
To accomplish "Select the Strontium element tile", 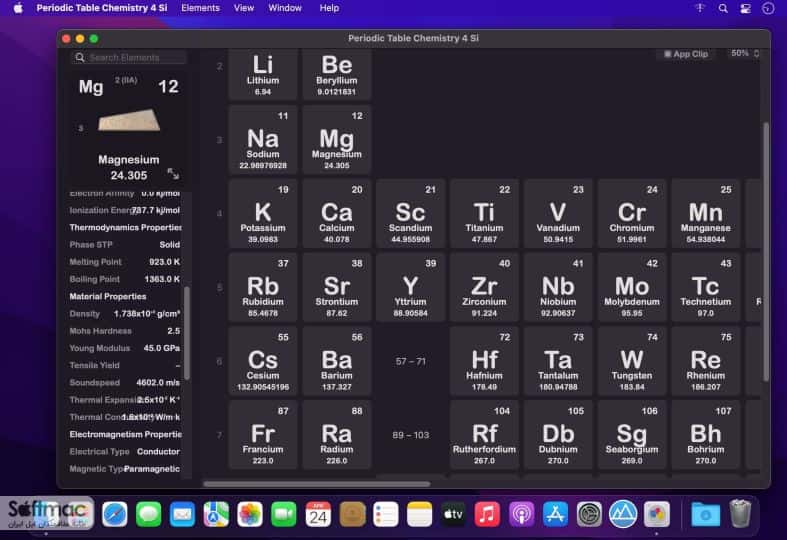I will (x=337, y=288).
